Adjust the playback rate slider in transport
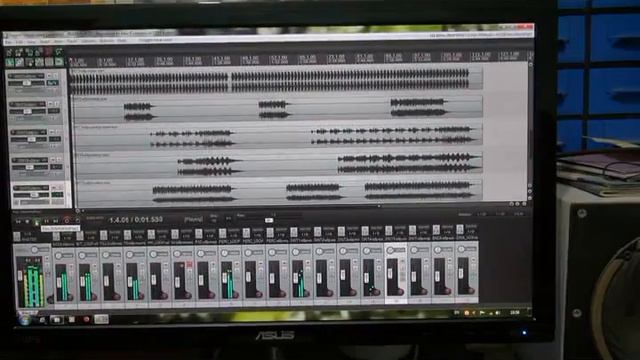Viewport: 640px width, 360px height. click(268, 220)
